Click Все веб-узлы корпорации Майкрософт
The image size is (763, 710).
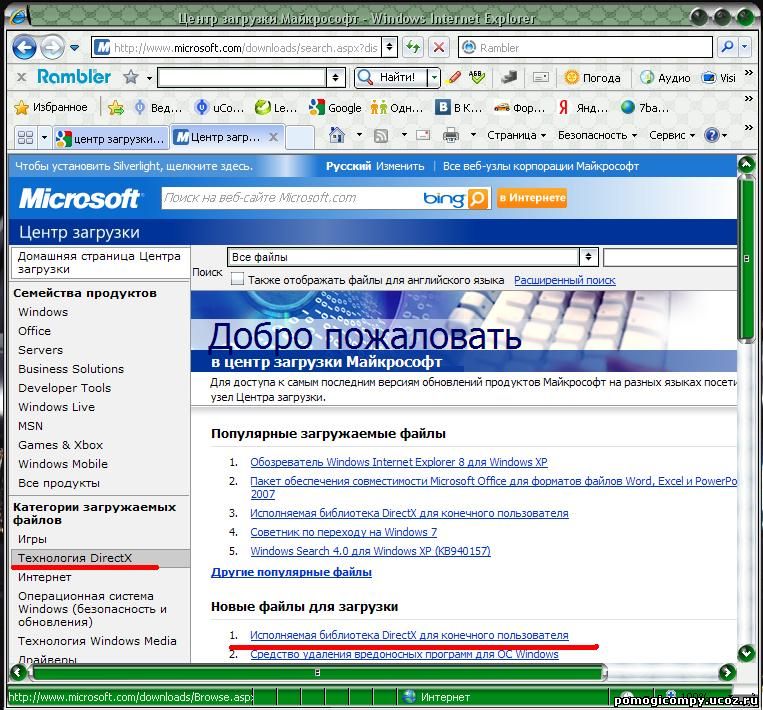541,166
